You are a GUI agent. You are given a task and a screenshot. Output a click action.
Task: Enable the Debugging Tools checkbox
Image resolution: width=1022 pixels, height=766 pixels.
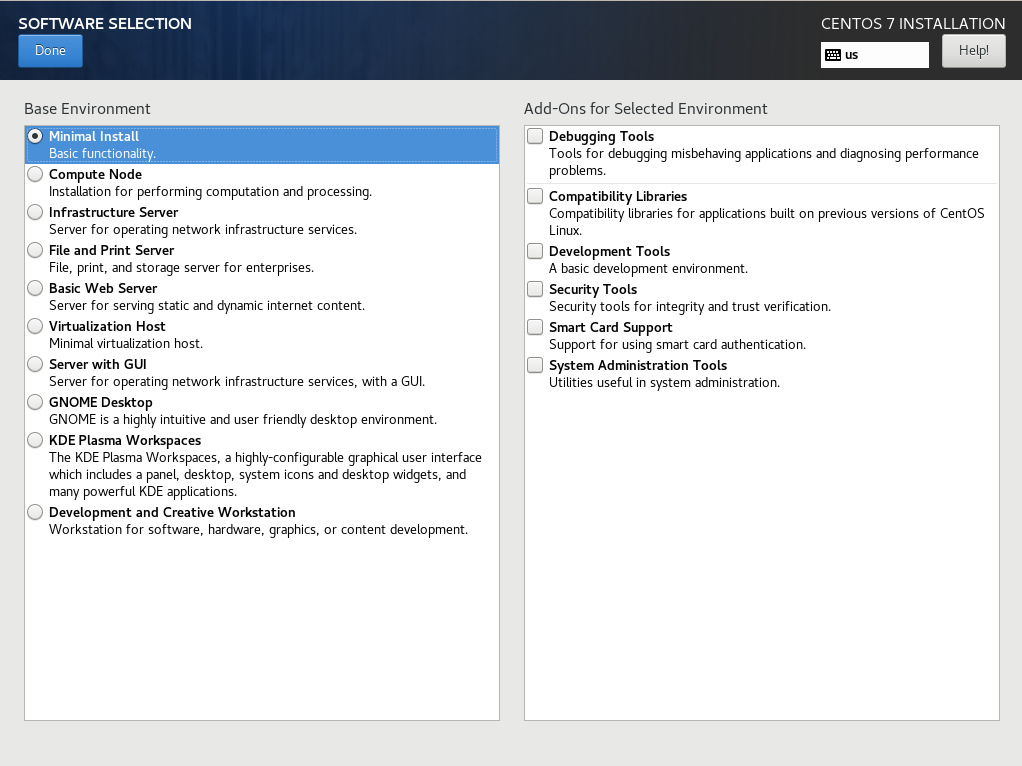[535, 136]
